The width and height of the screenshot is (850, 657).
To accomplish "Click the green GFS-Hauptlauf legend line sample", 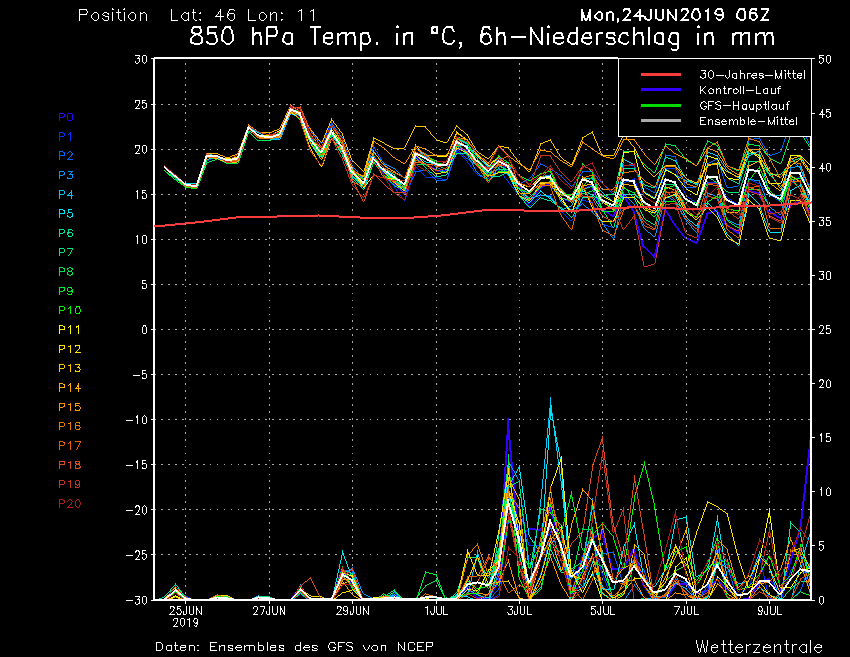I will tap(661, 106).
